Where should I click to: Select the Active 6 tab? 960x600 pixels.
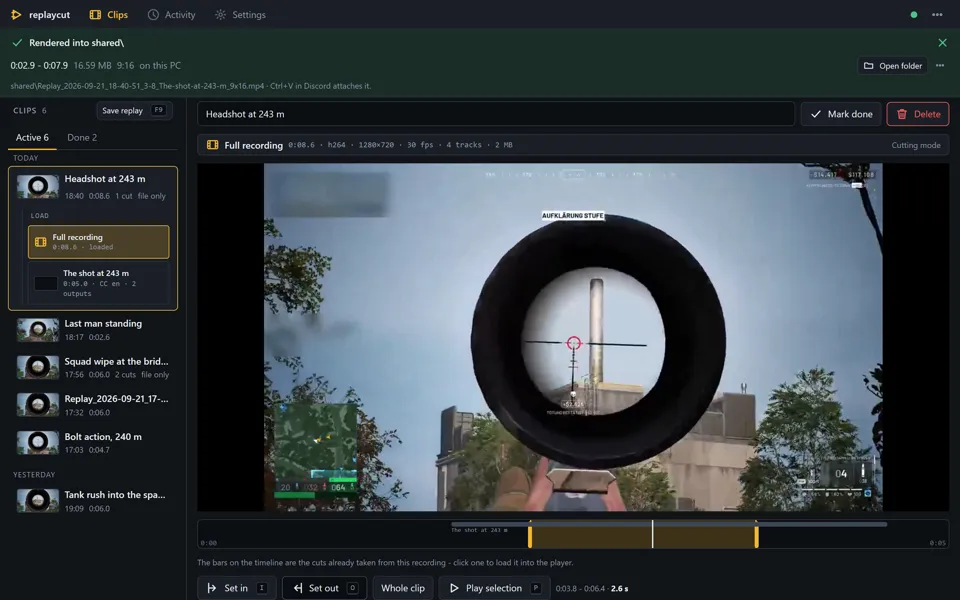[x=32, y=137]
